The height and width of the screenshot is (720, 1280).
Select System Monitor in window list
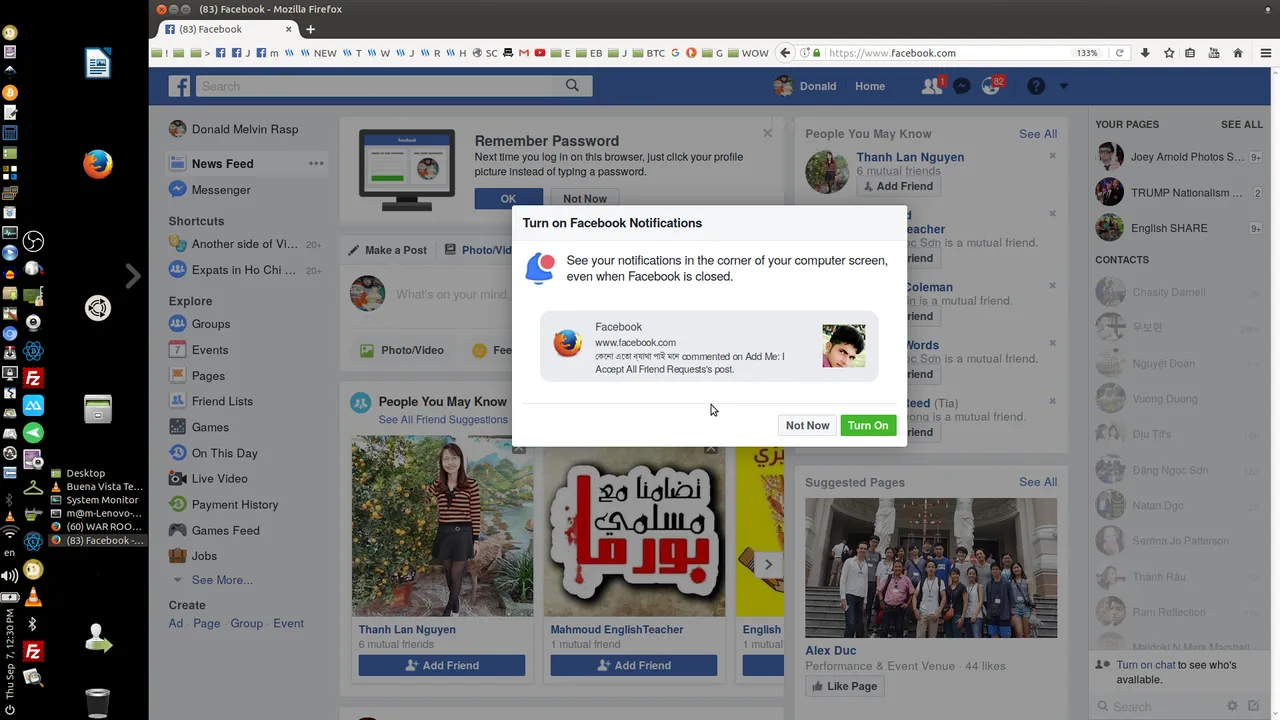[x=102, y=500]
